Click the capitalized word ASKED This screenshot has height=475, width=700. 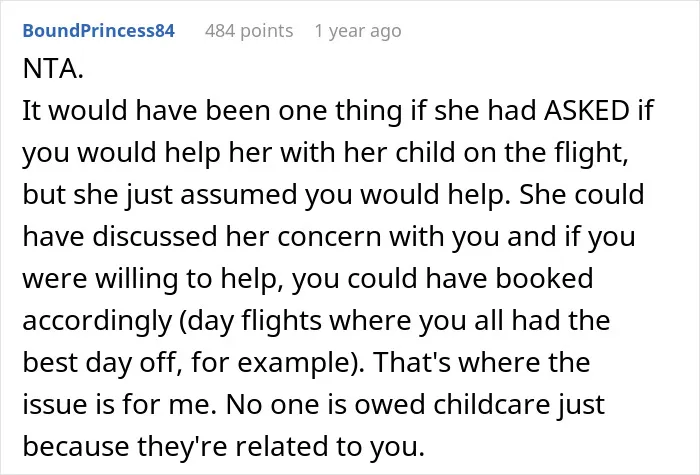click(x=586, y=110)
